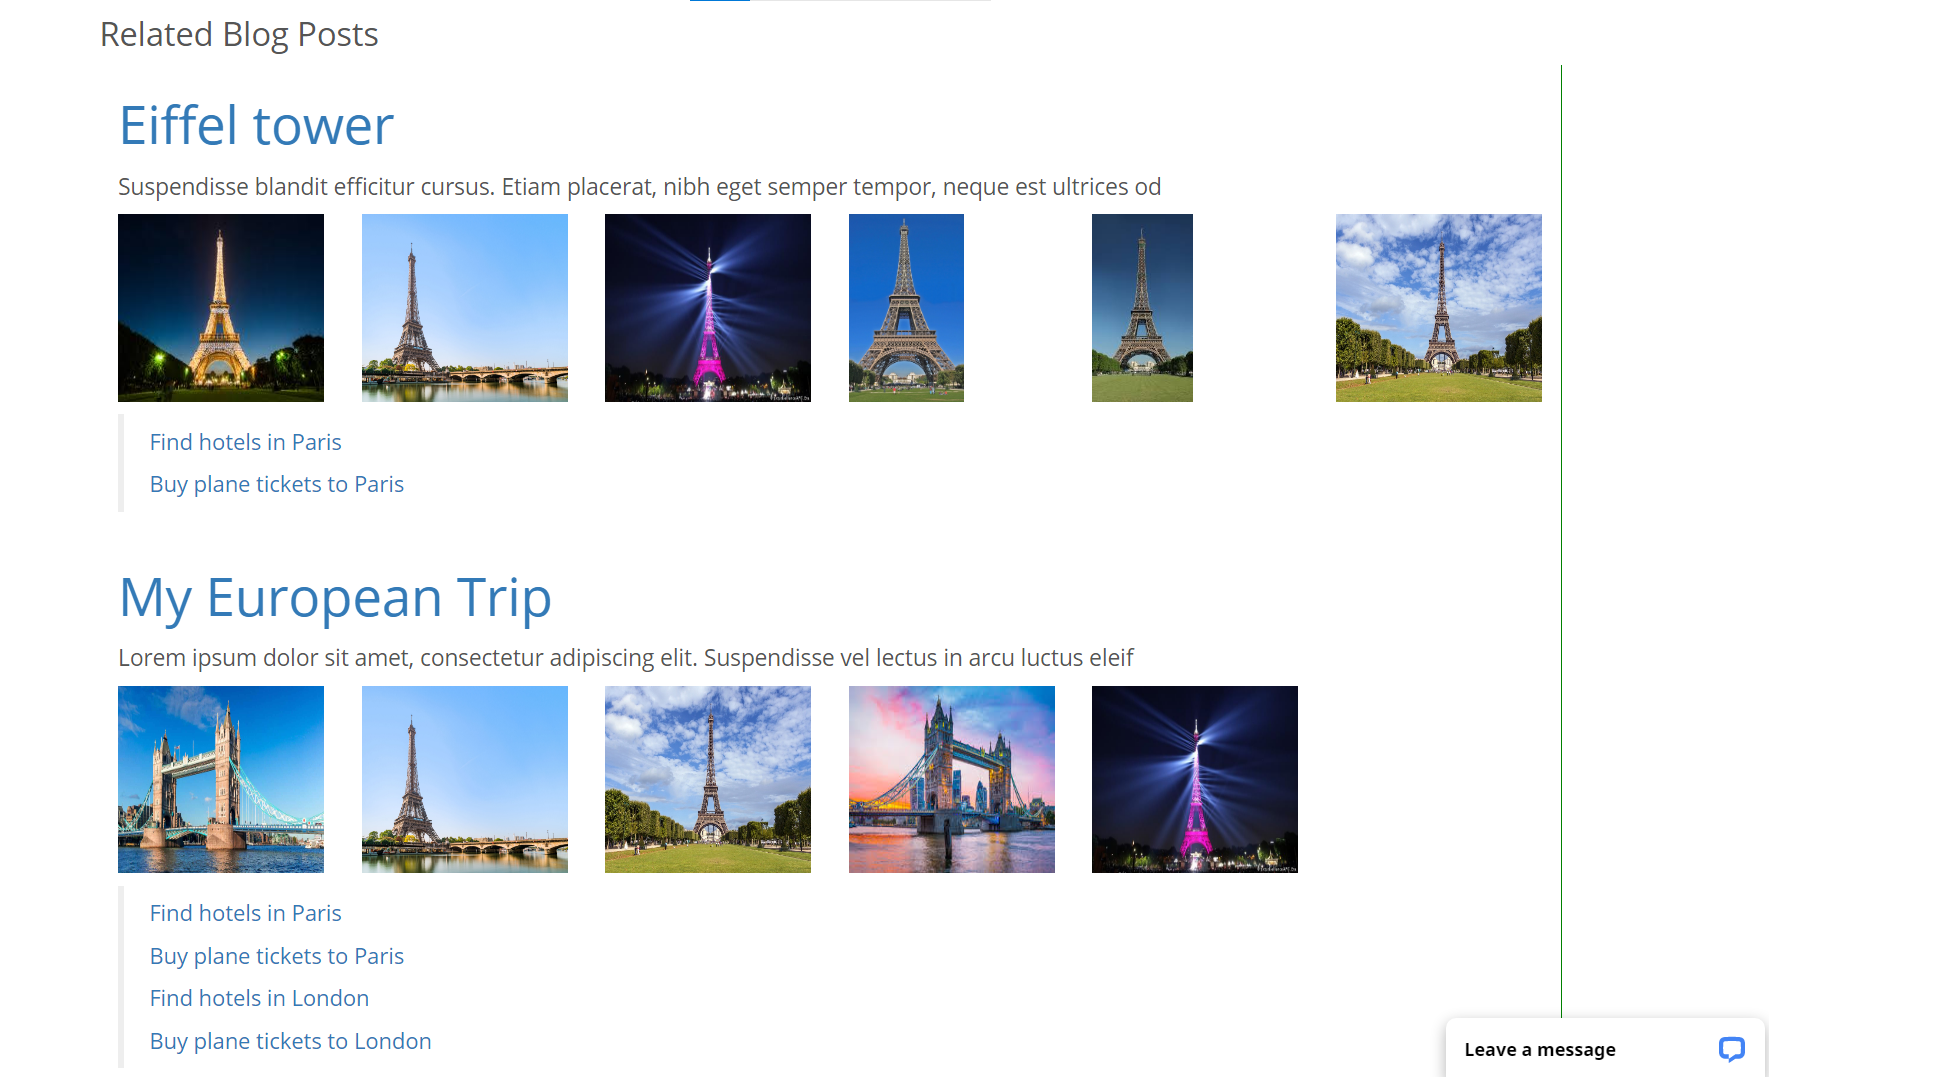View the pink Eiffel tower image under My European Trip
Screen dimensions: 1936x1077
(1195, 779)
